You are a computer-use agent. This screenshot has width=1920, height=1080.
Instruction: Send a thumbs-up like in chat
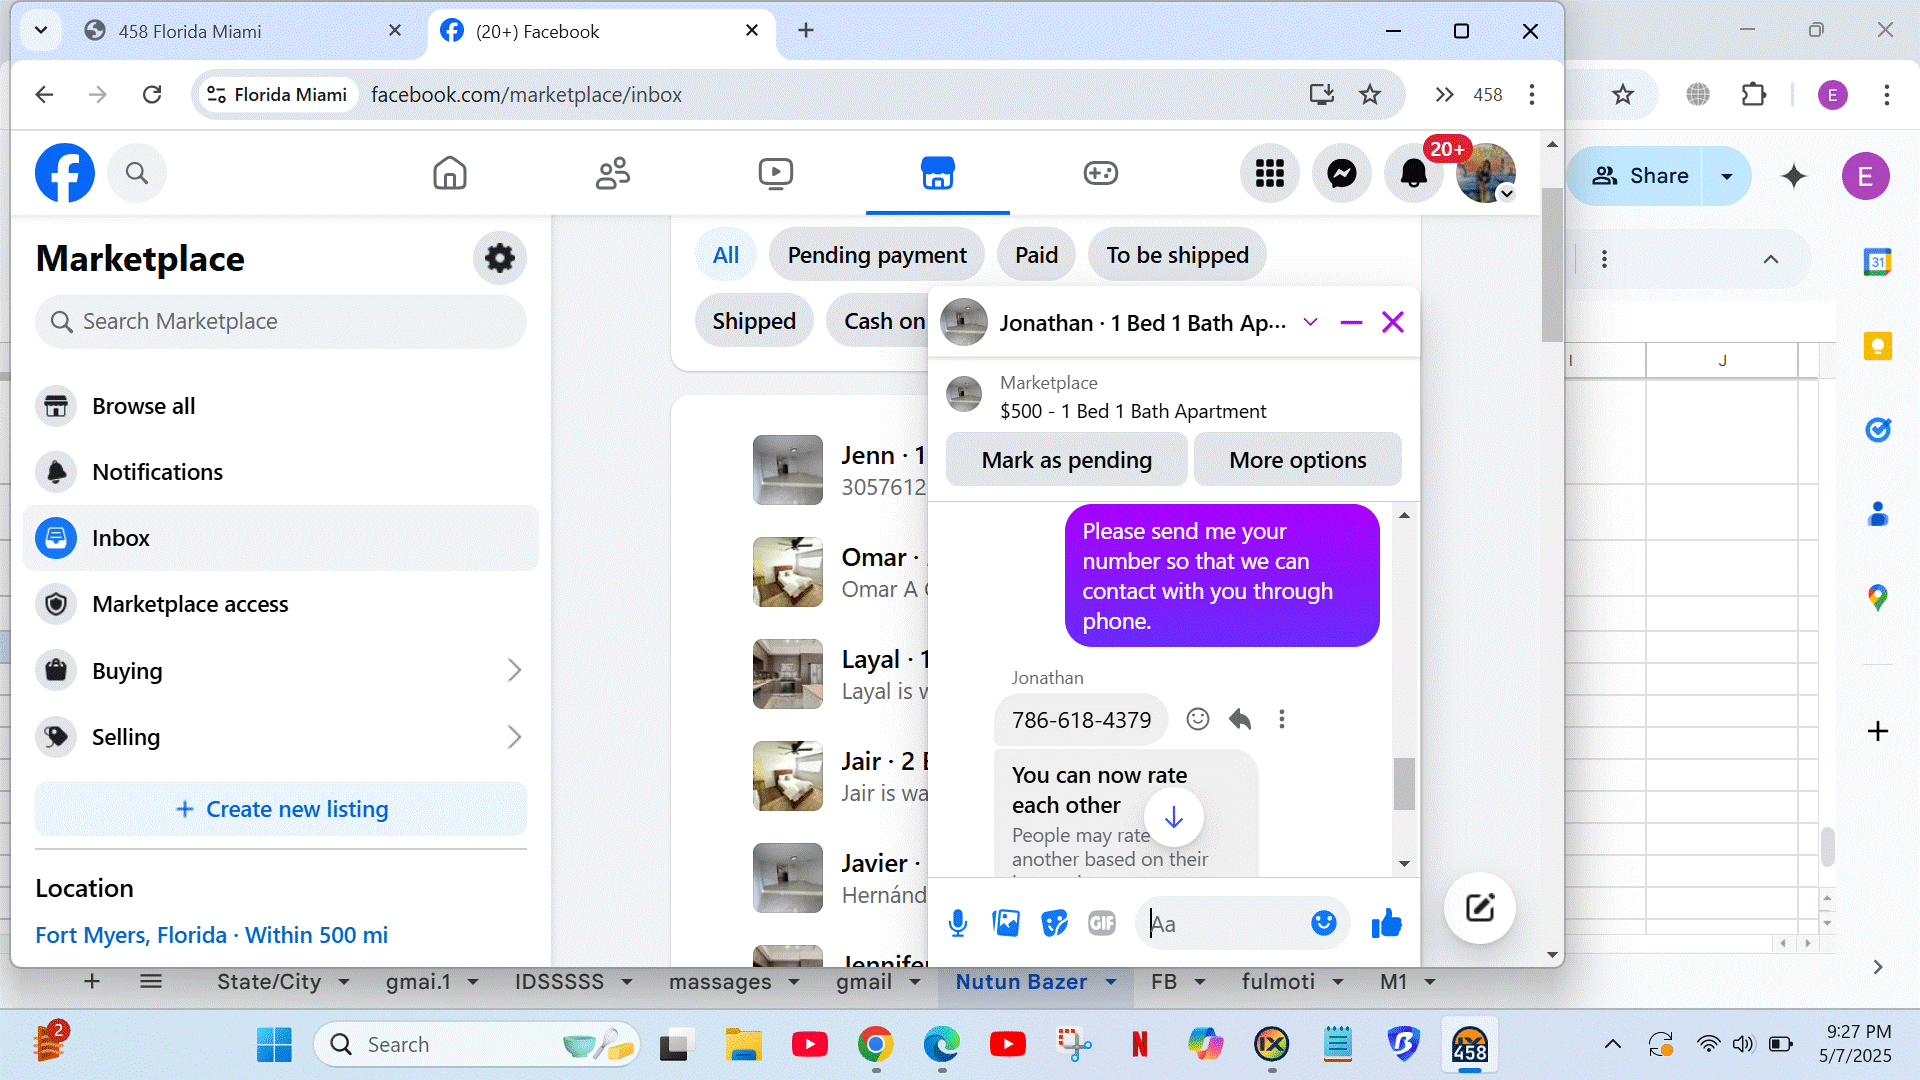tap(1386, 923)
